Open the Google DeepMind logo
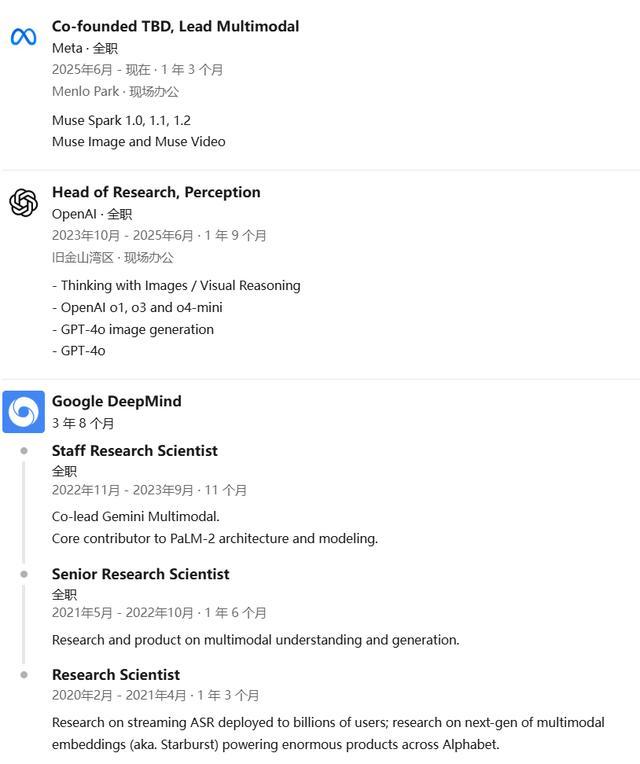Image resolution: width=640 pixels, height=764 pixels. 23,412
